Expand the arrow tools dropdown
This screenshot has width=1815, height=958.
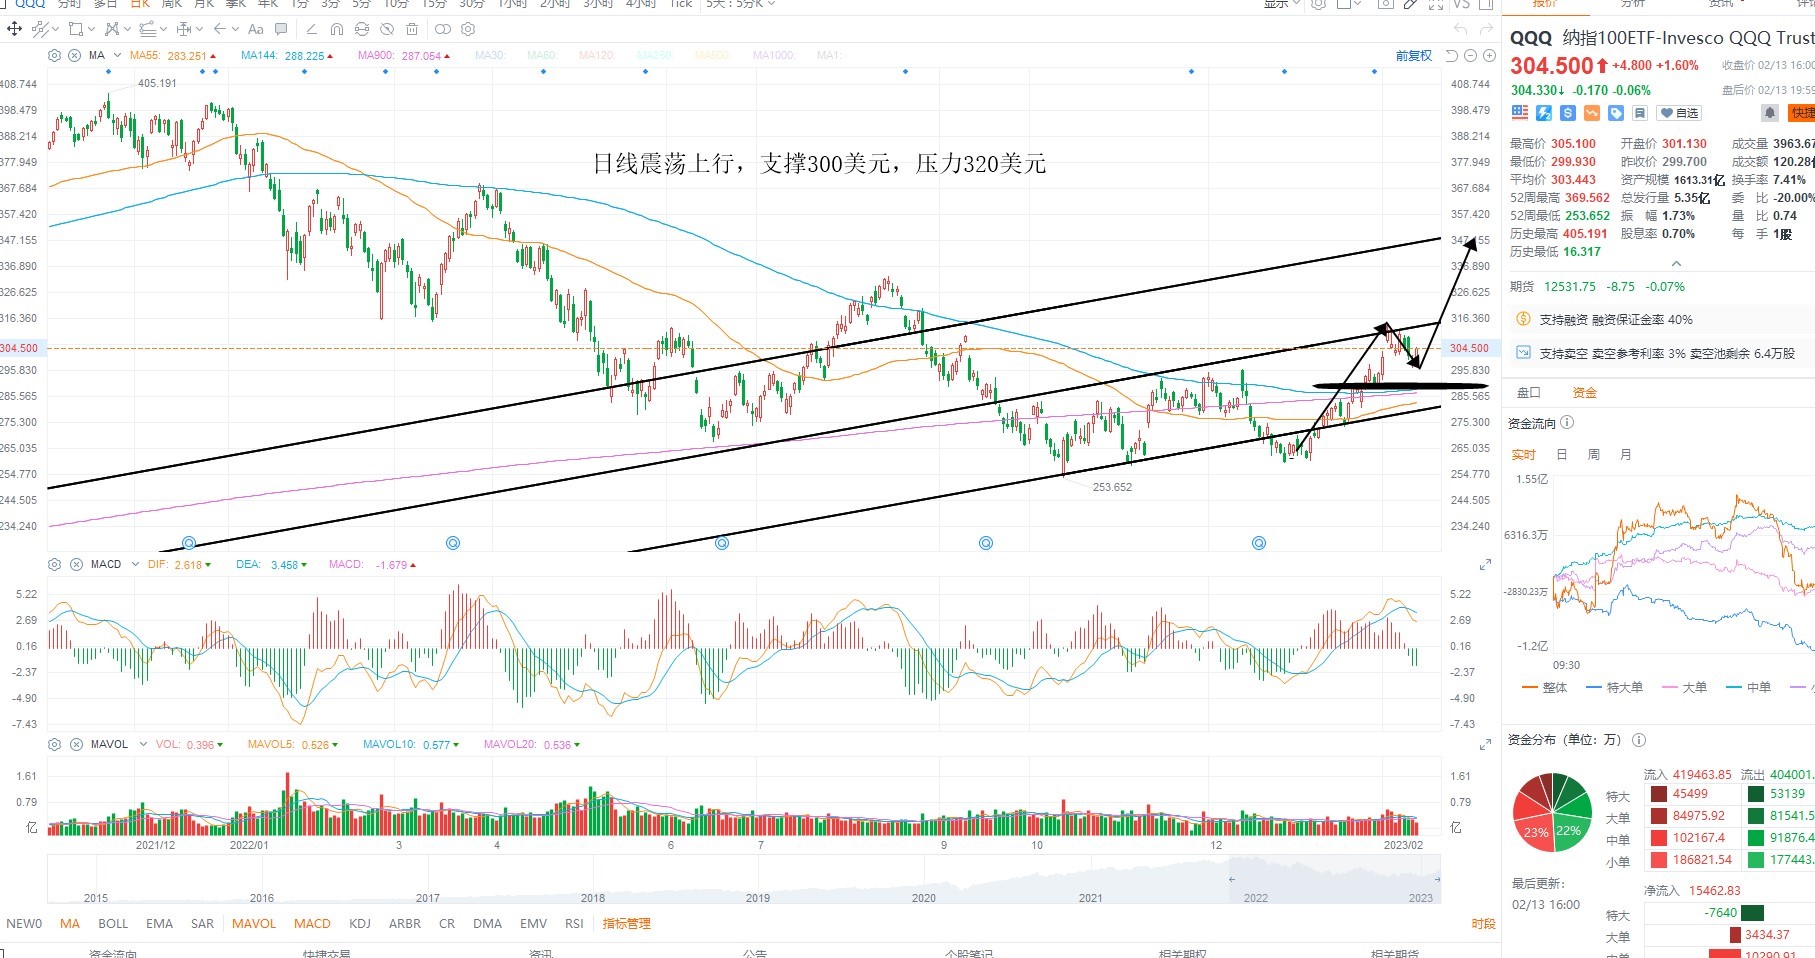[x=236, y=29]
